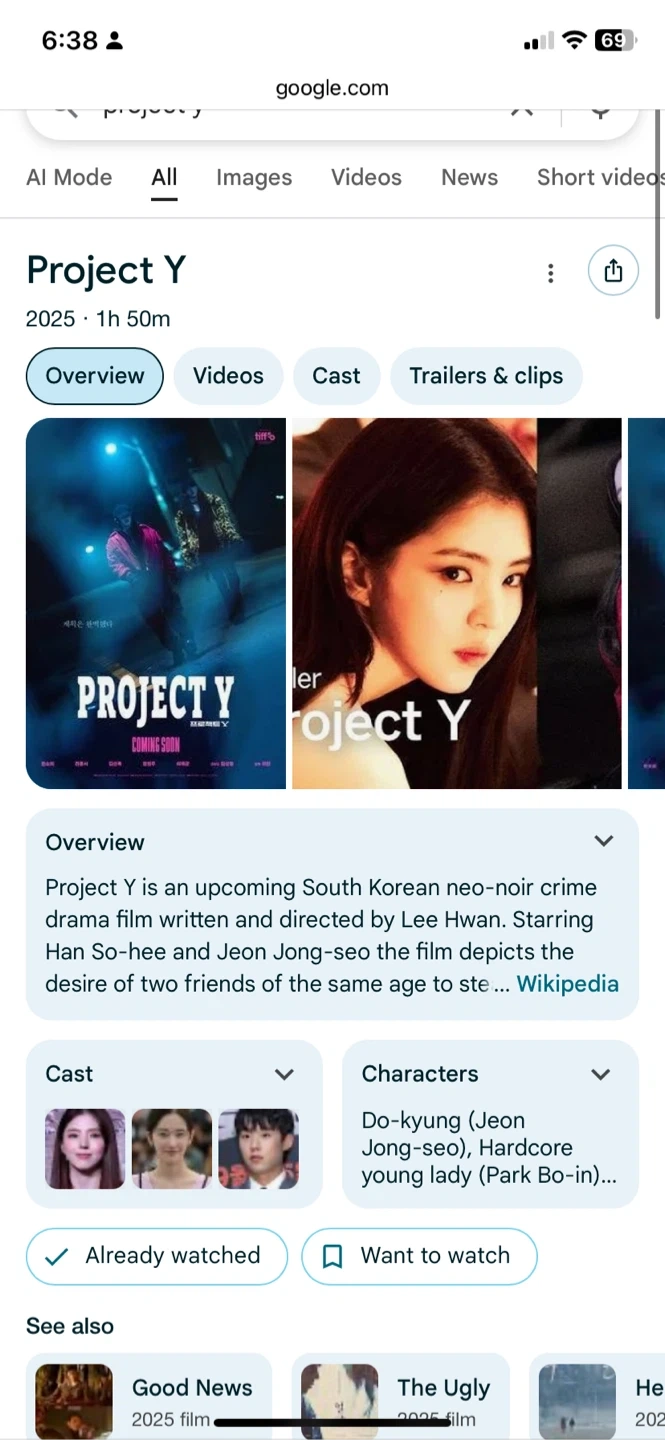Open the Project Y Coming Soon poster
This screenshot has height=1440, width=665.
156,603
